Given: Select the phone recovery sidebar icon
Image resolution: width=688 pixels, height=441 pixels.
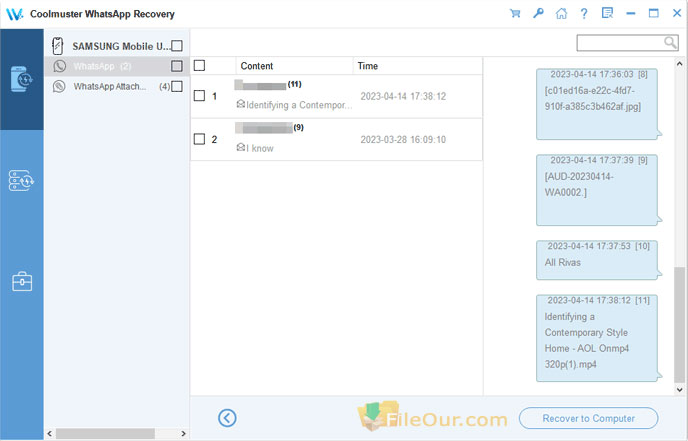Looking at the screenshot, I should point(22,79).
